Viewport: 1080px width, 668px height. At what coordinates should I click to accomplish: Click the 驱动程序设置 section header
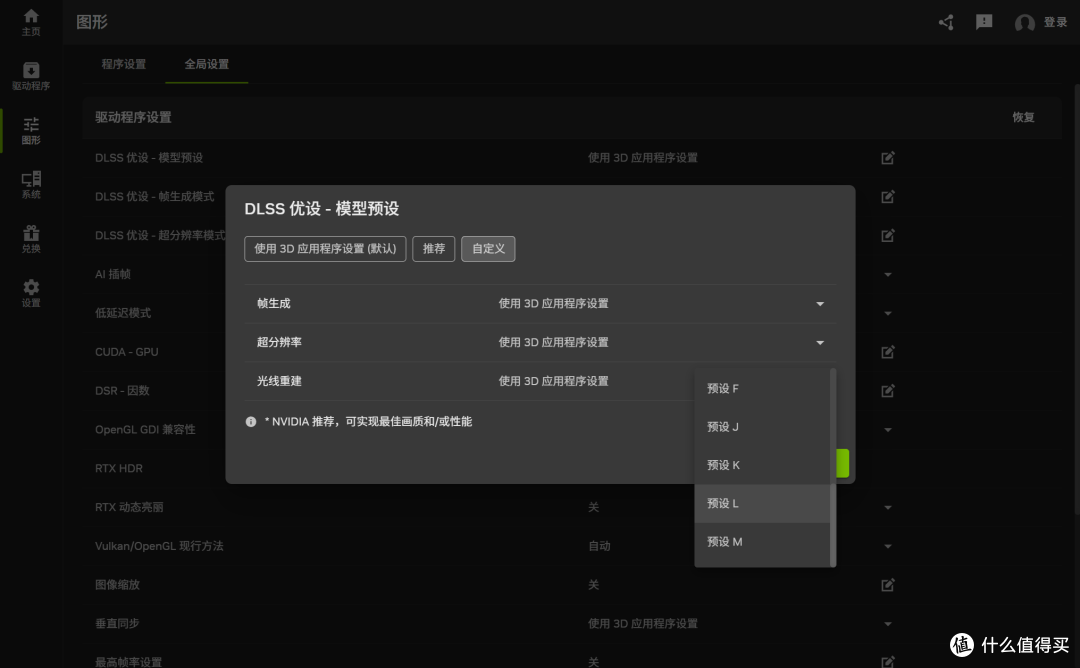coord(133,117)
